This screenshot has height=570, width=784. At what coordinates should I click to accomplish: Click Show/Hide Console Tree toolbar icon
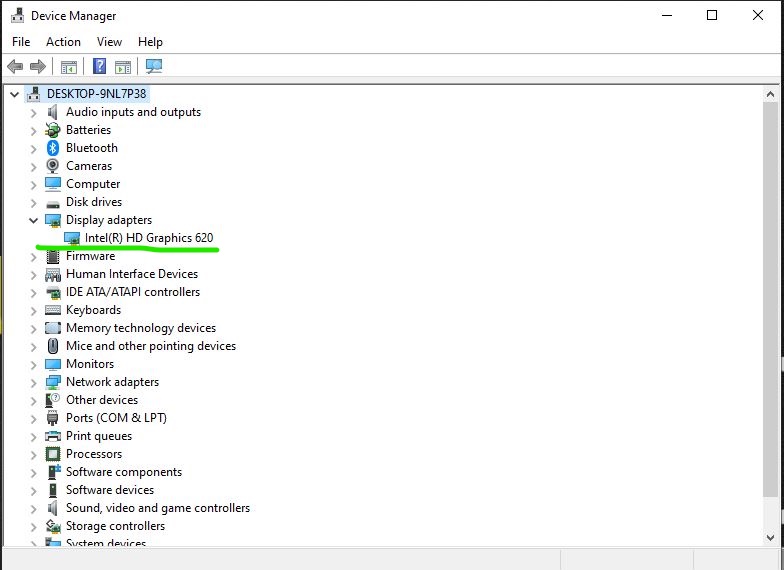[x=69, y=66]
